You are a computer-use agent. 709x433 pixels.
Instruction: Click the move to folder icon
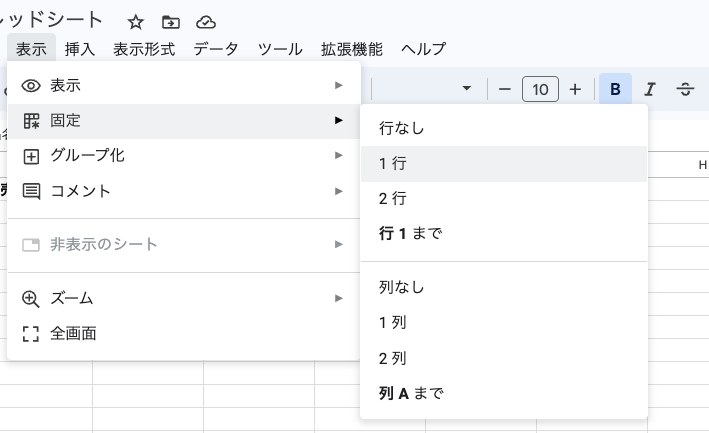coord(171,21)
